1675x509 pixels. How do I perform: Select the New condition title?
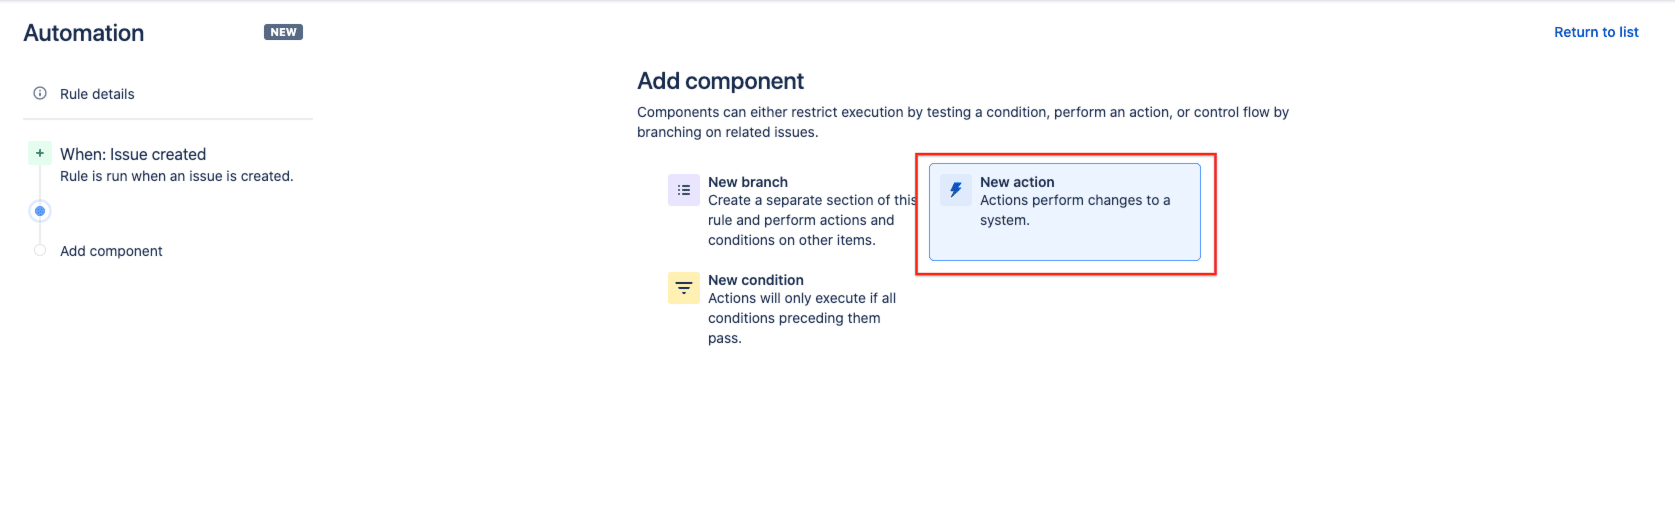(756, 280)
